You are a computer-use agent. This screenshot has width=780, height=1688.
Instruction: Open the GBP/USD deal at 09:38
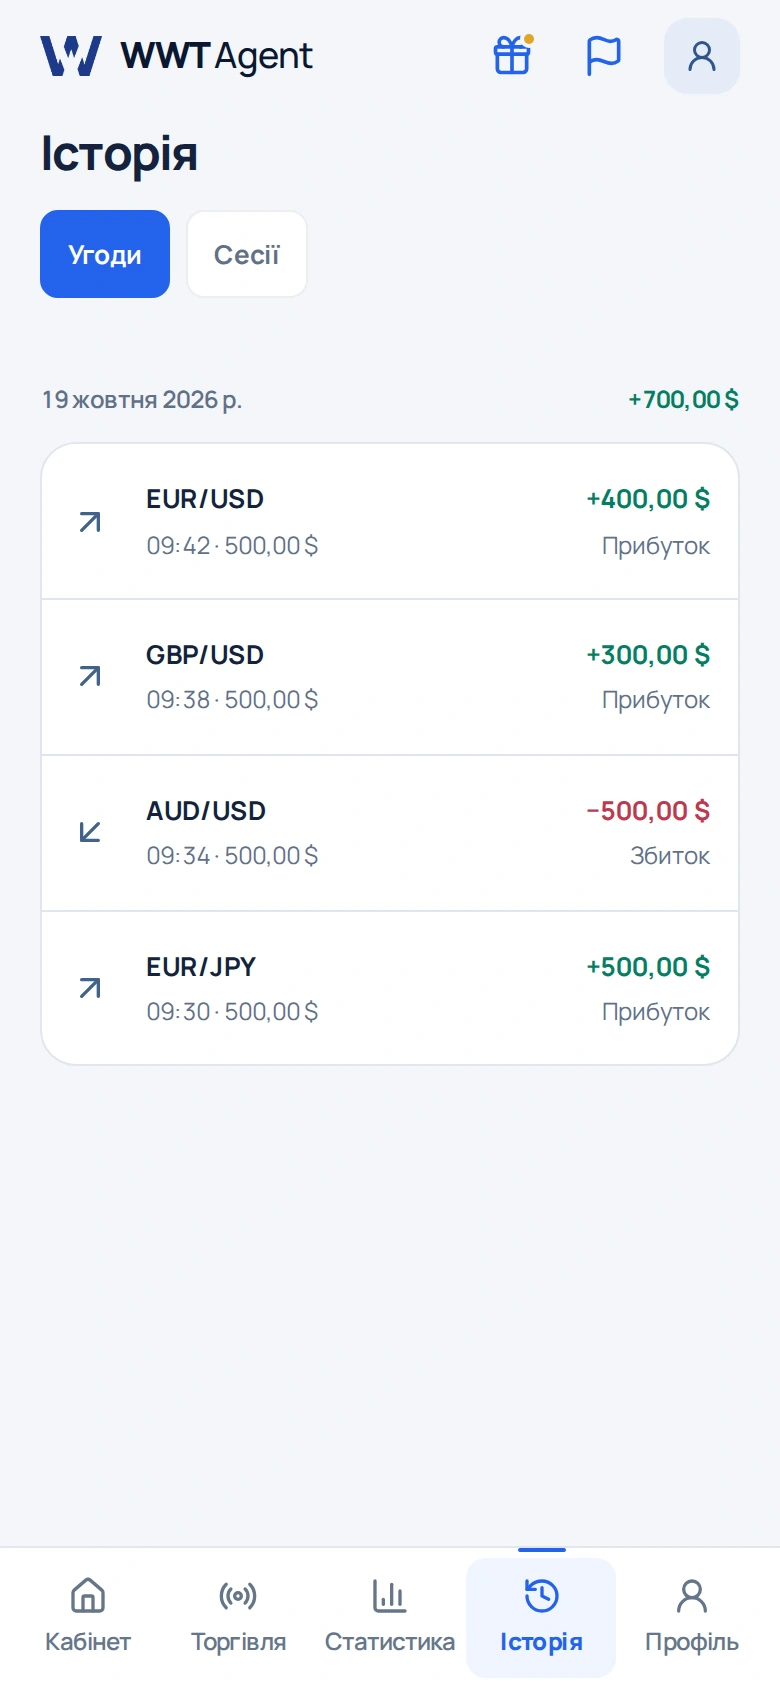[390, 677]
